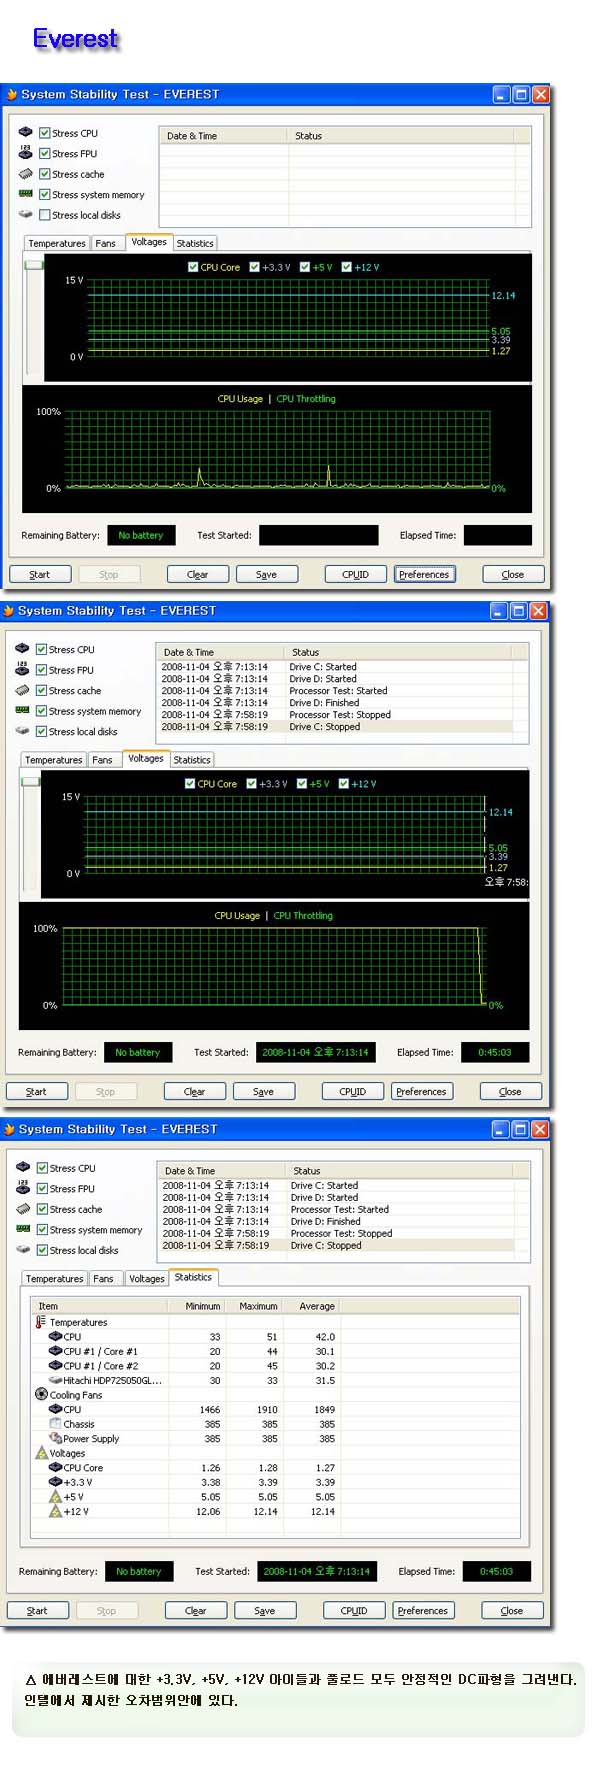Toggle Stress cache checkbox in middle window
Image resolution: width=600 pixels, height=1770 pixels.
(x=42, y=690)
